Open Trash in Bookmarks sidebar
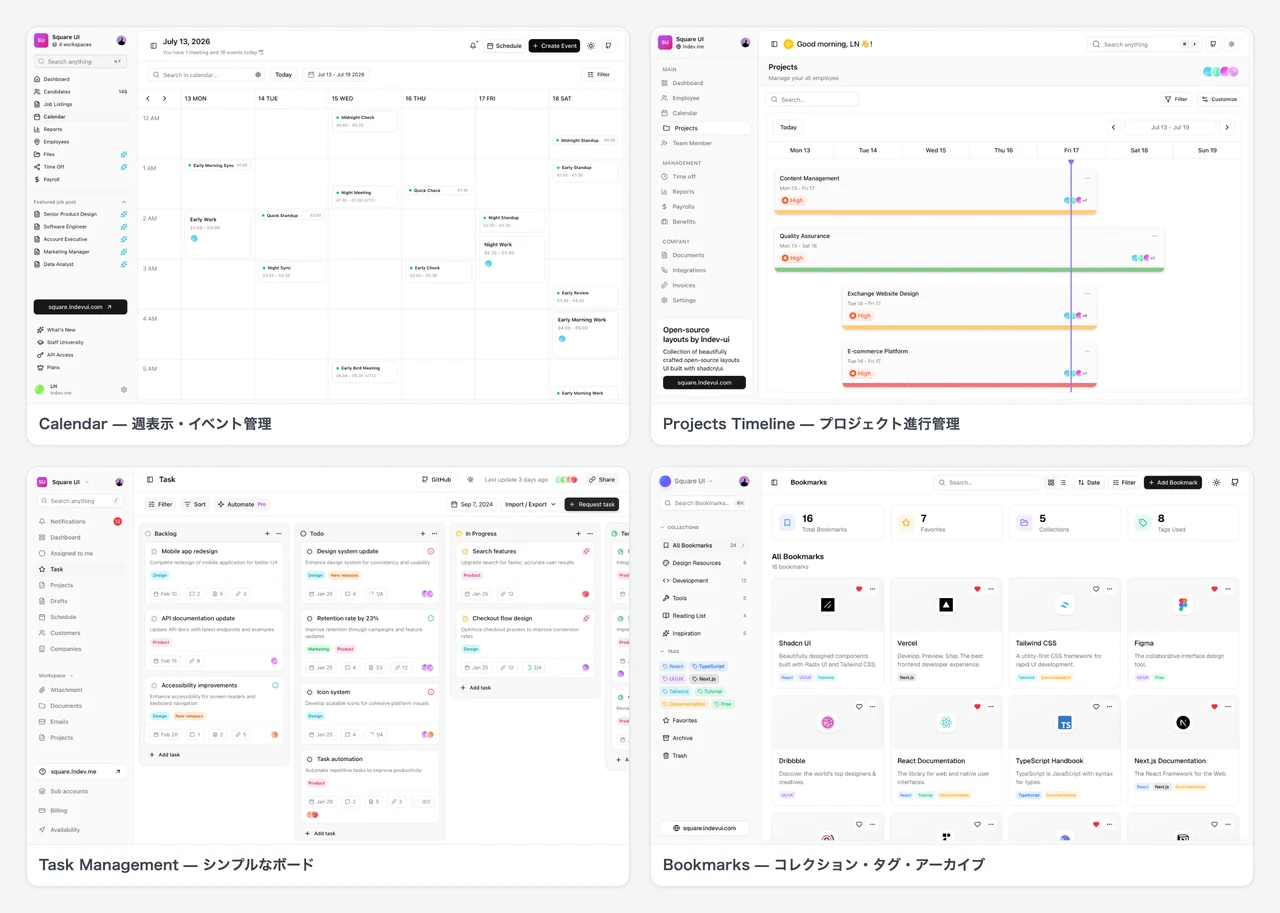Viewport: 1280px width, 913px height. point(704,755)
